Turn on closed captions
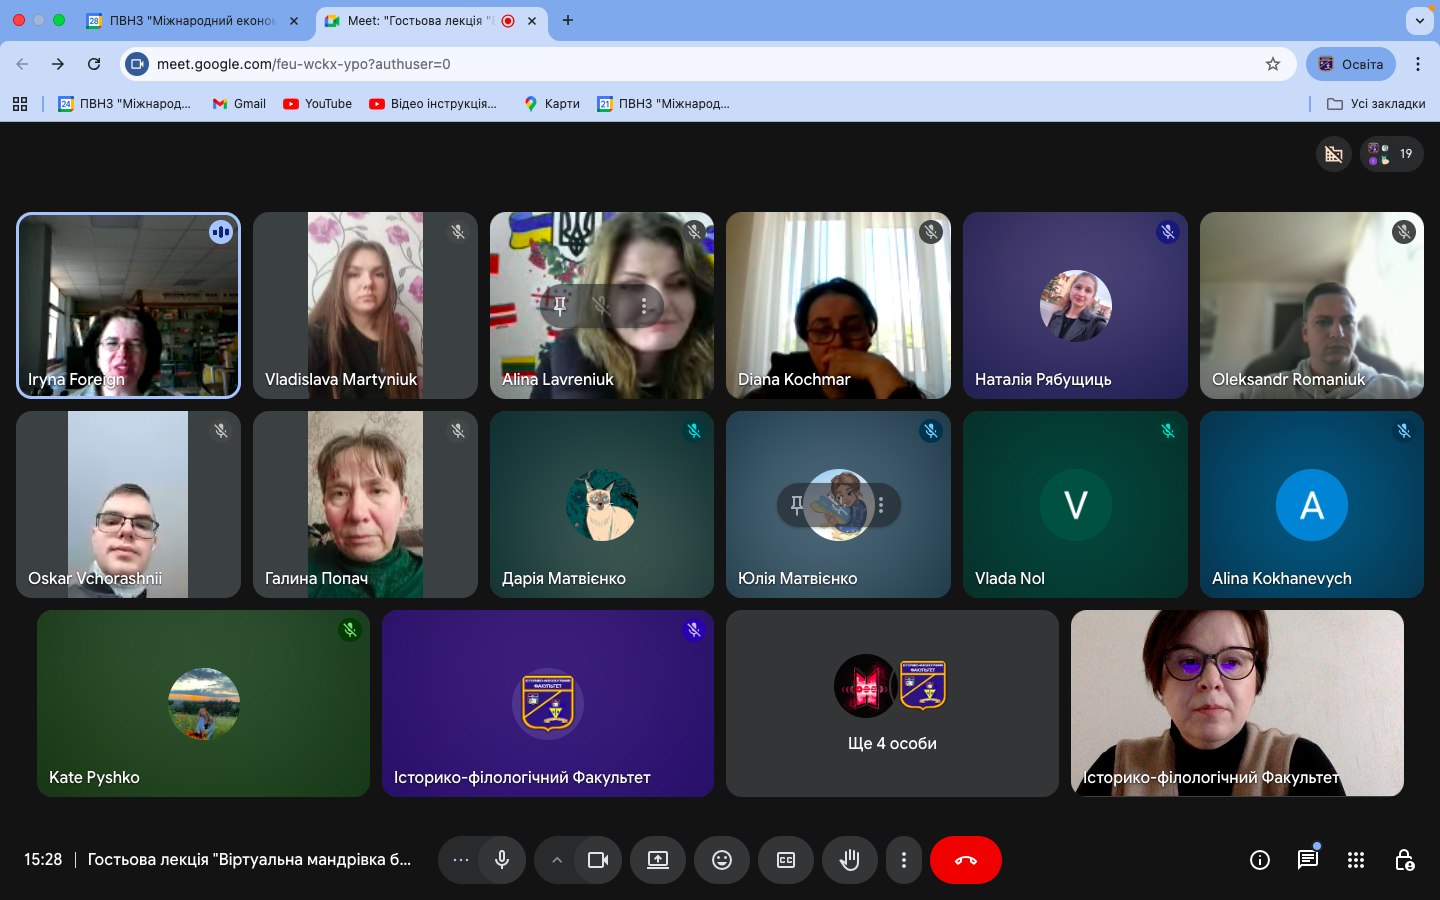Screen dimensions: 1440x900 785,860
